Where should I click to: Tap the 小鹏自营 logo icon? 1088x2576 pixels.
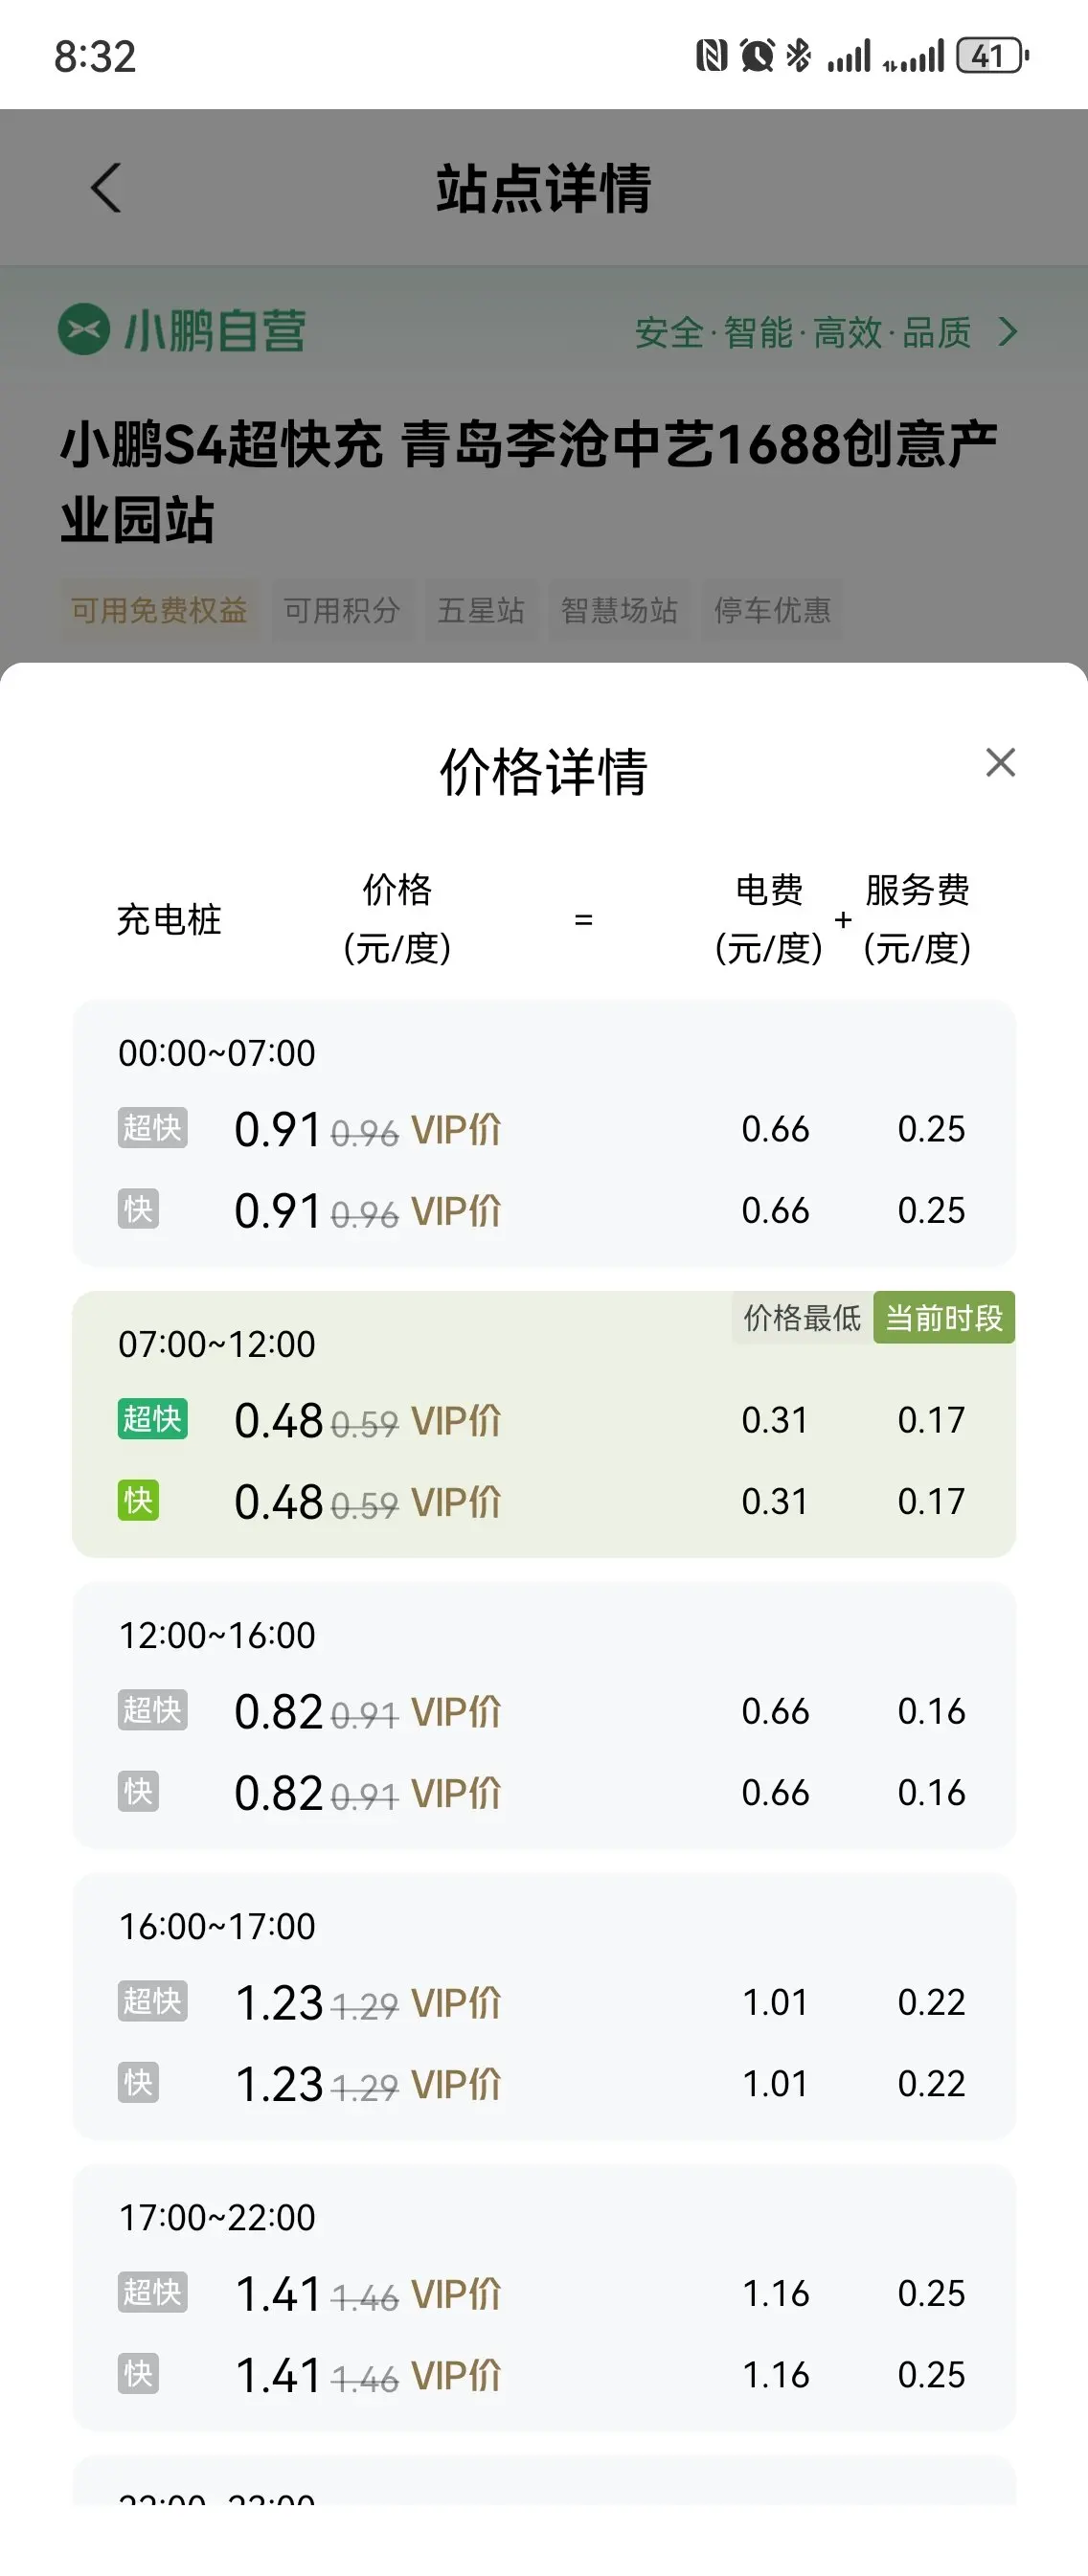84,329
